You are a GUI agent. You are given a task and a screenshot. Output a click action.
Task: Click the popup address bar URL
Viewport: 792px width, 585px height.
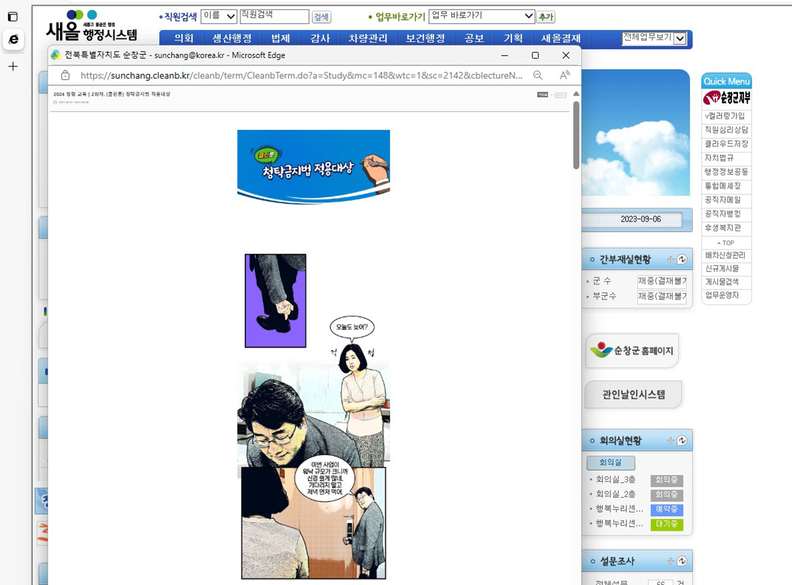pos(301,75)
